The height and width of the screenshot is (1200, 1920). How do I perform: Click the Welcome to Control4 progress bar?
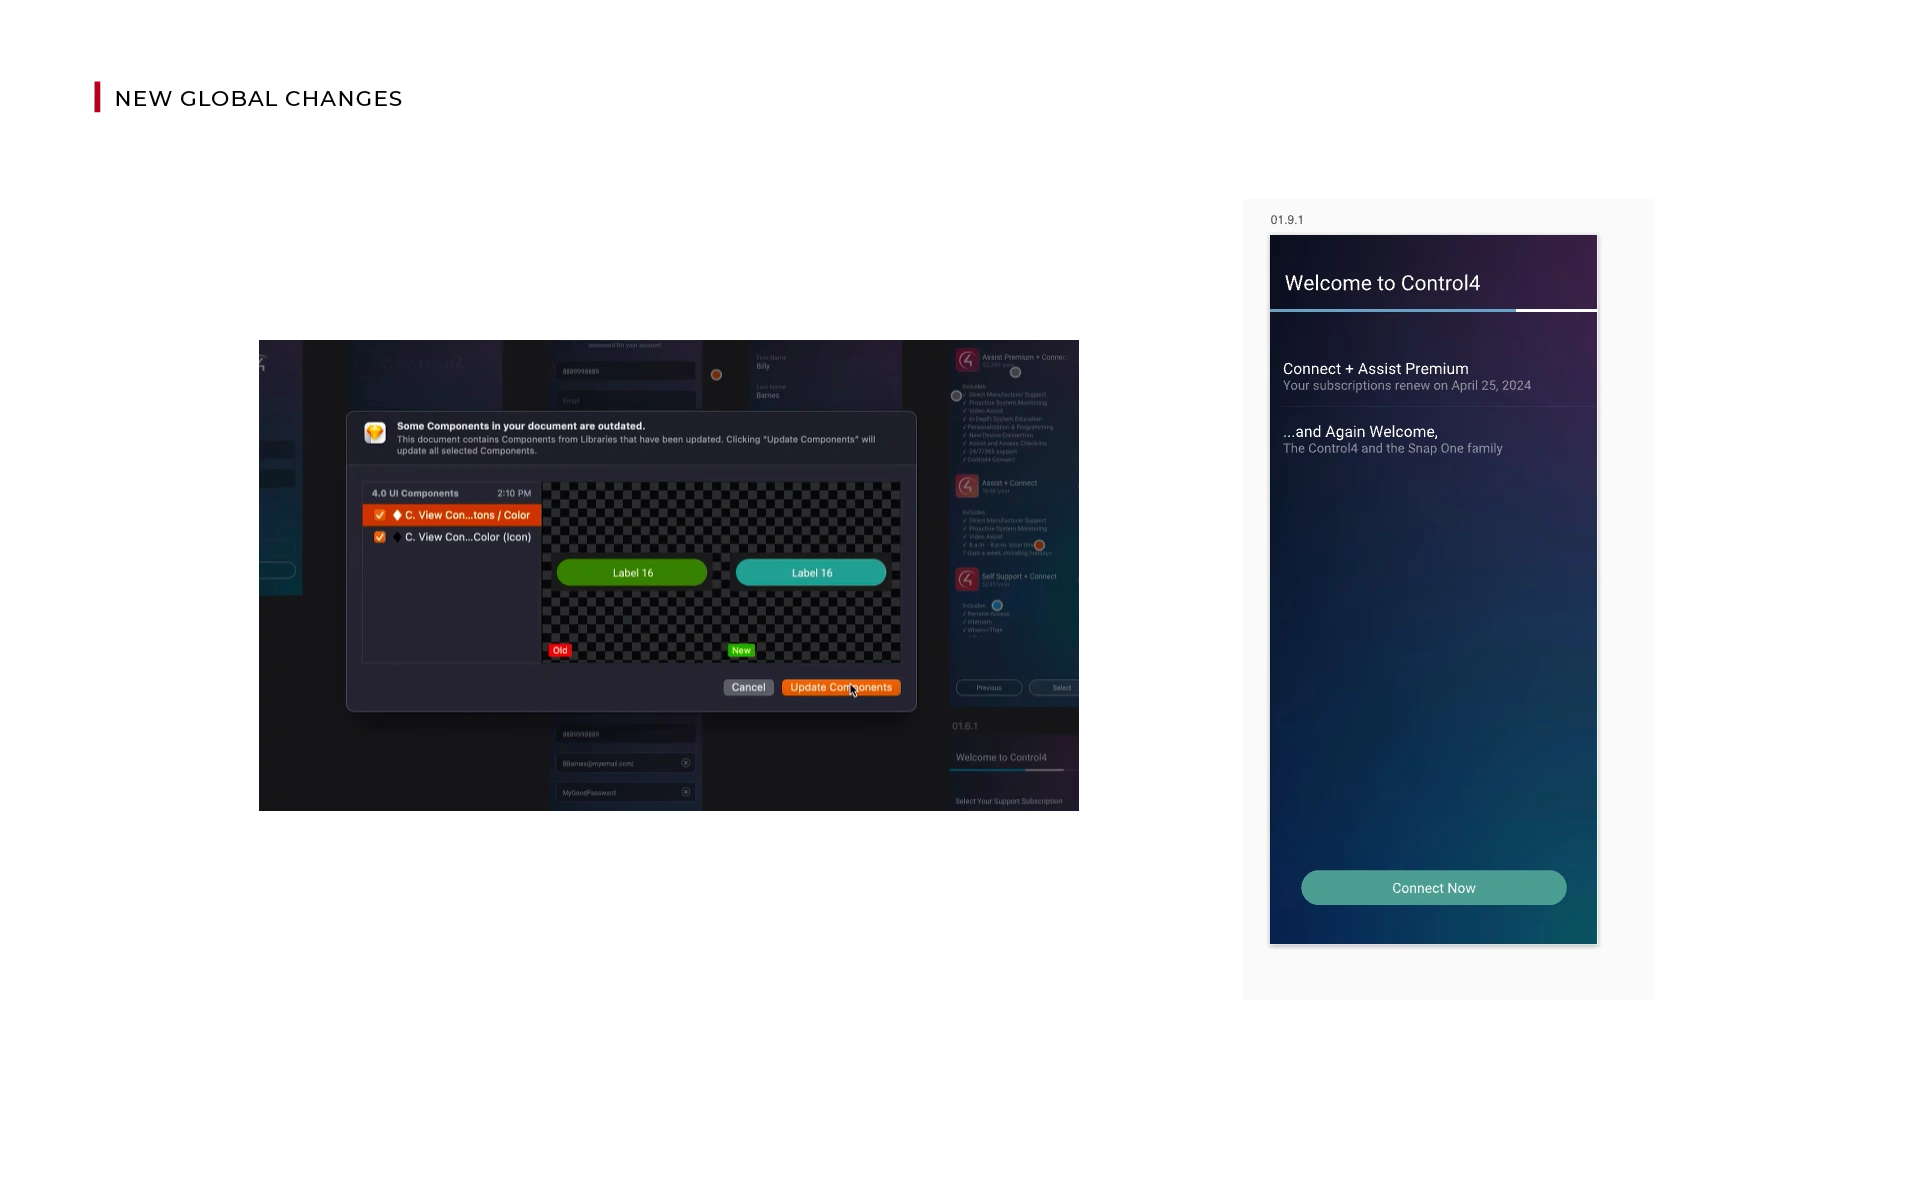[x=1433, y=311]
